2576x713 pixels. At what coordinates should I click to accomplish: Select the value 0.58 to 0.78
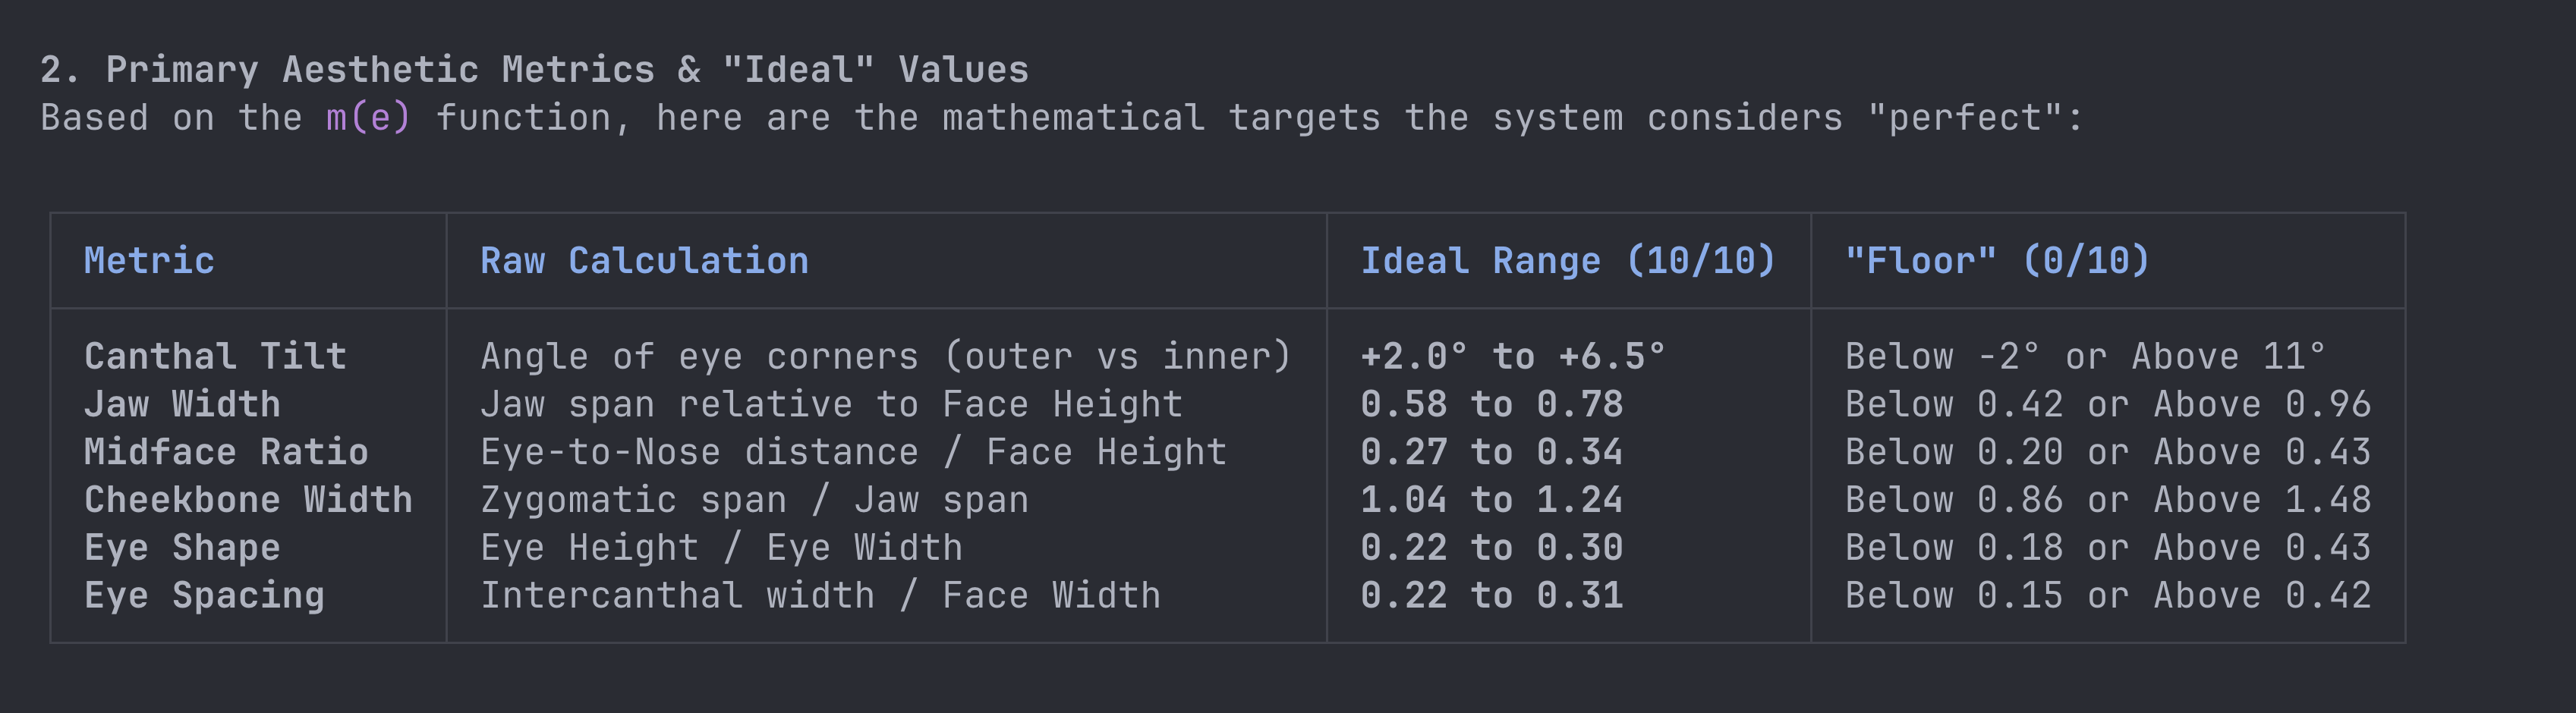pyautogui.click(x=1491, y=404)
